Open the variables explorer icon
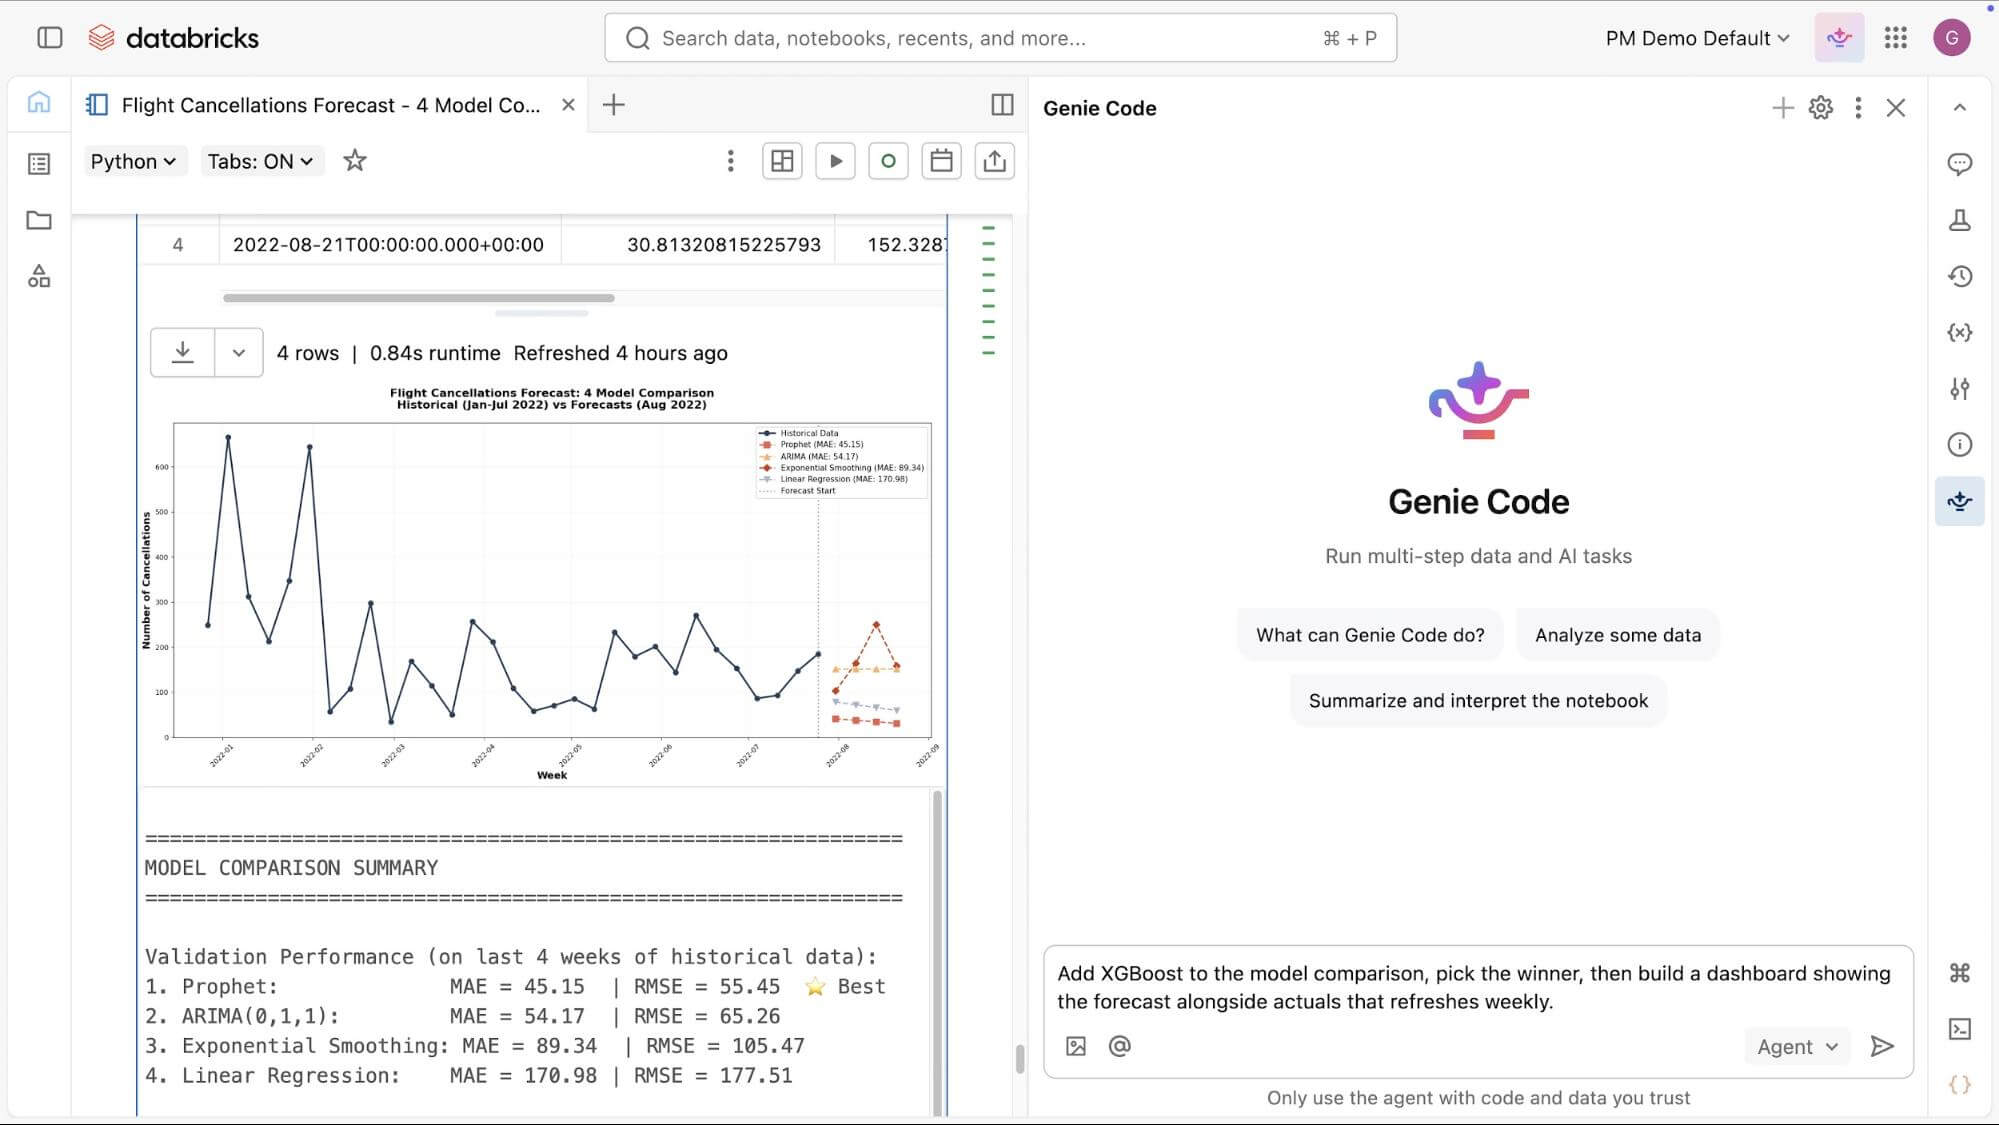Image resolution: width=1999 pixels, height=1125 pixels. click(1959, 332)
